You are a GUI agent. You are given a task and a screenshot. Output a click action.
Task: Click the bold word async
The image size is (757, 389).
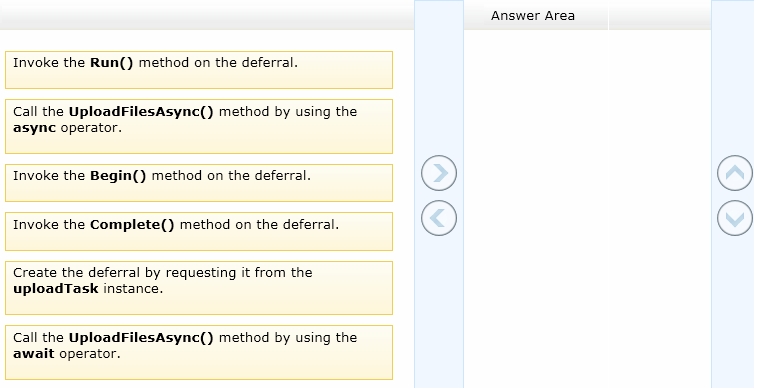tap(34, 128)
